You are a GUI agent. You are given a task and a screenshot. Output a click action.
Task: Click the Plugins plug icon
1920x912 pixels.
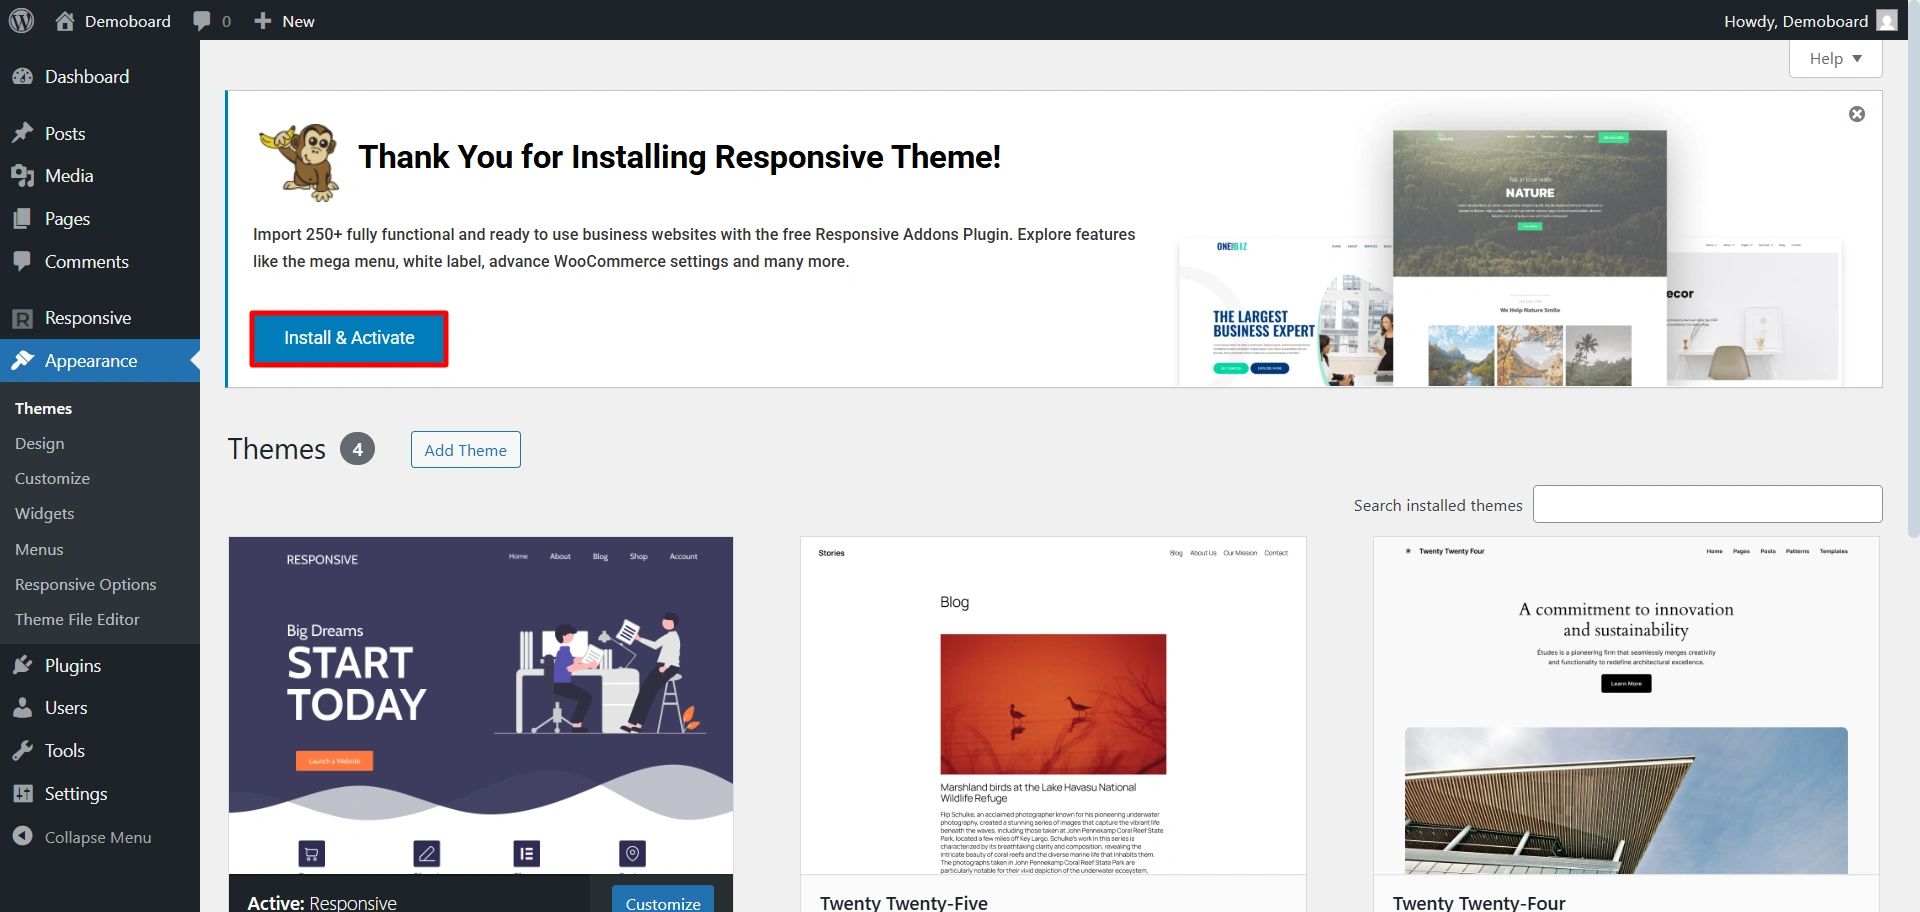click(x=22, y=666)
